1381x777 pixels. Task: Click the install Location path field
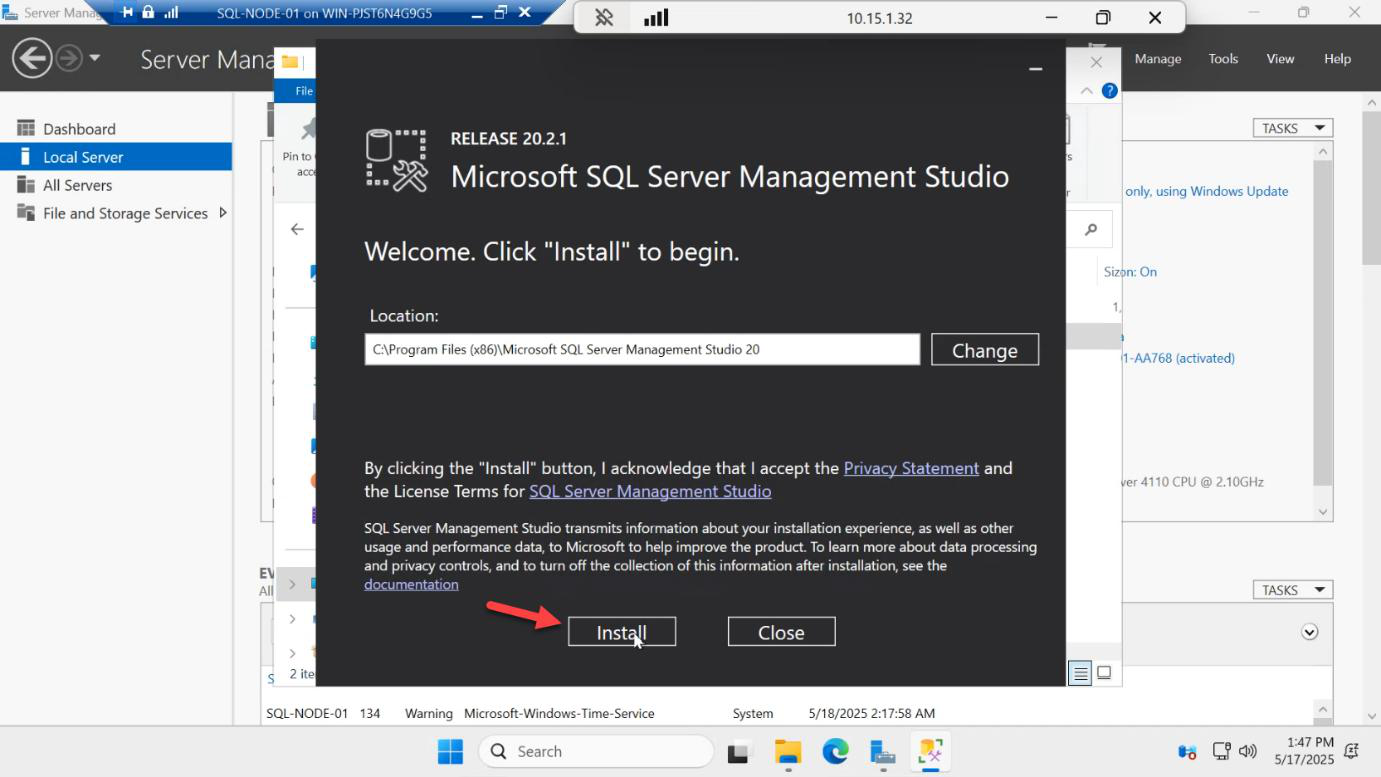pos(642,350)
